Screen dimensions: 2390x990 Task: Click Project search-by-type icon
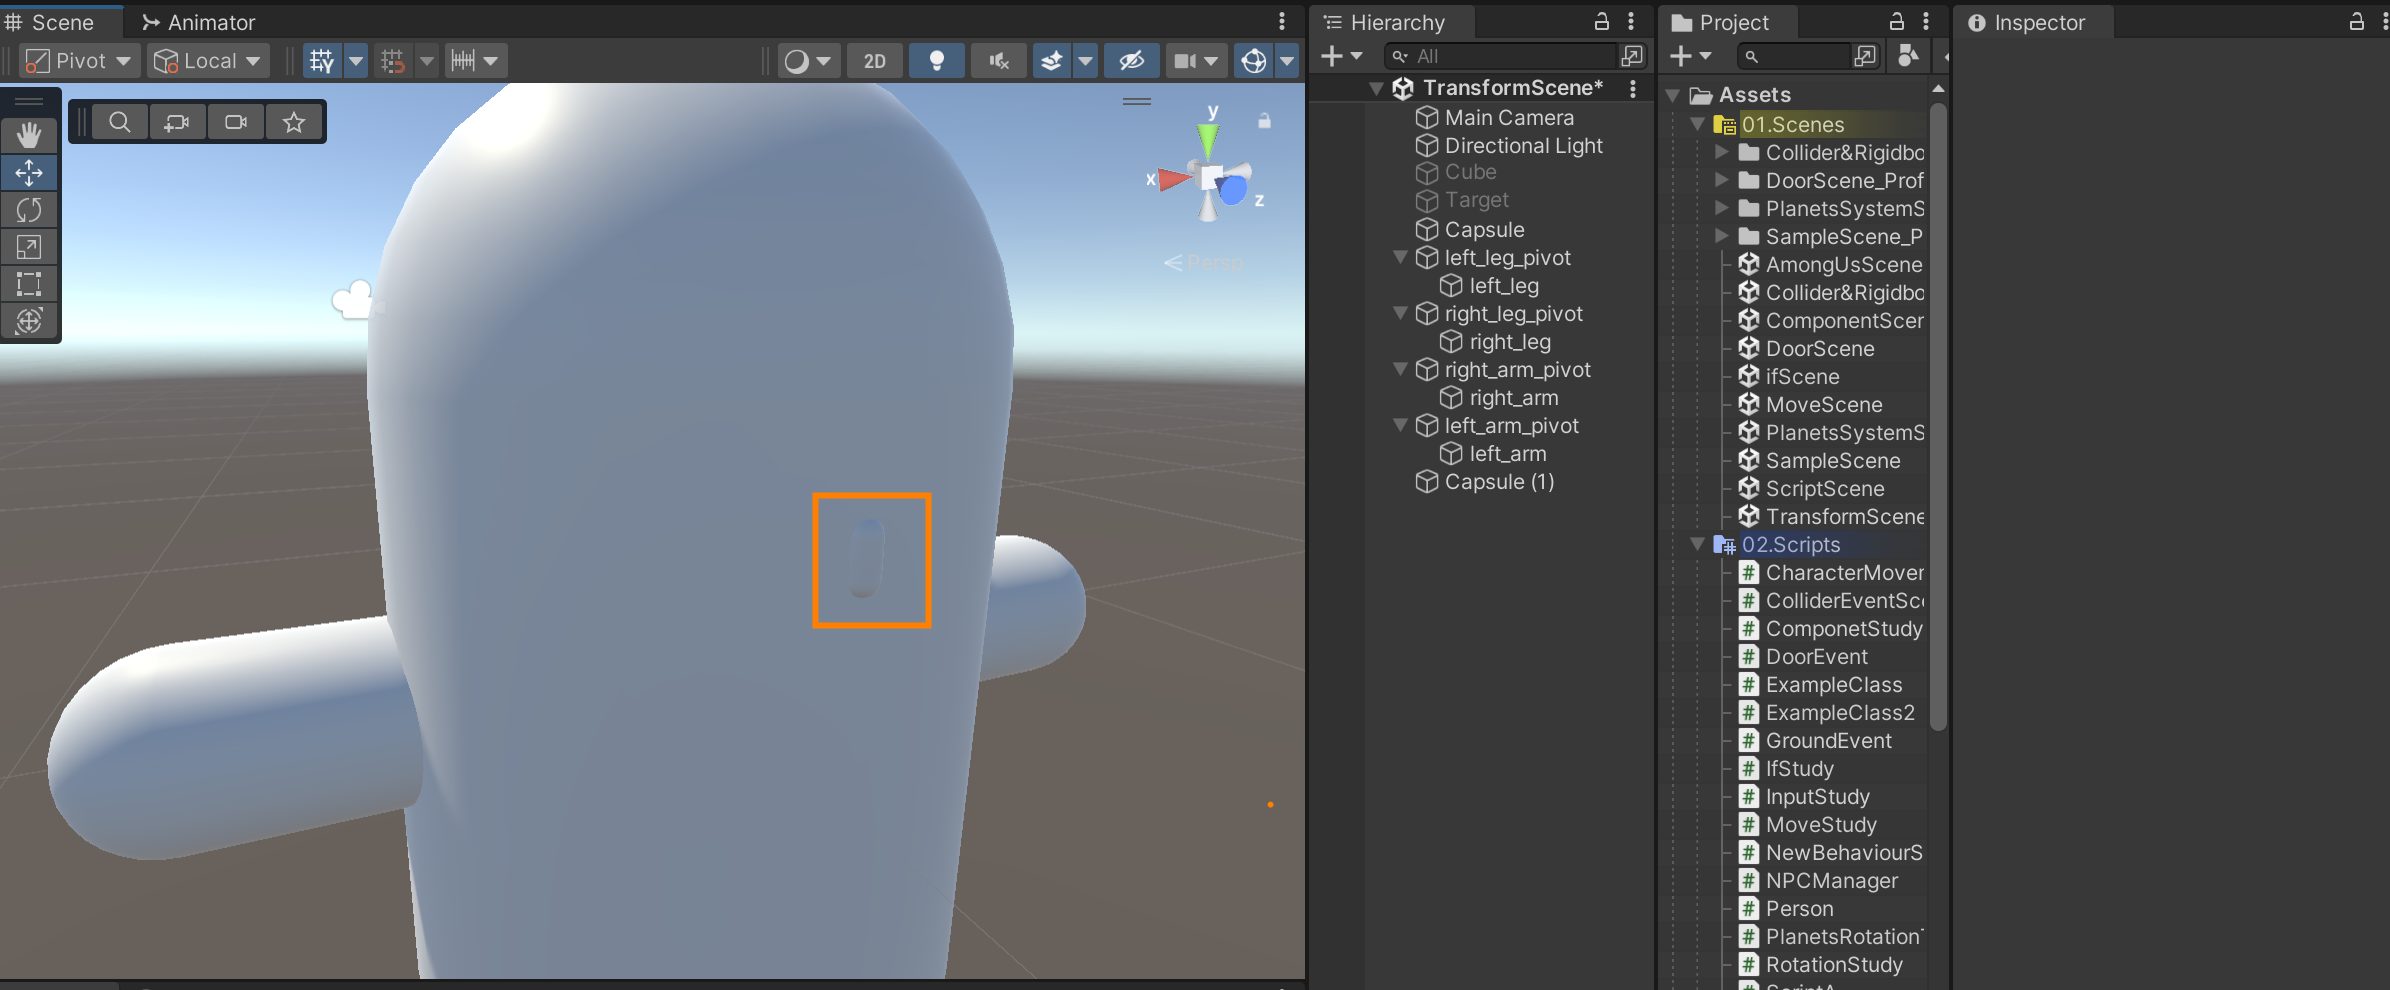coord(1908,56)
